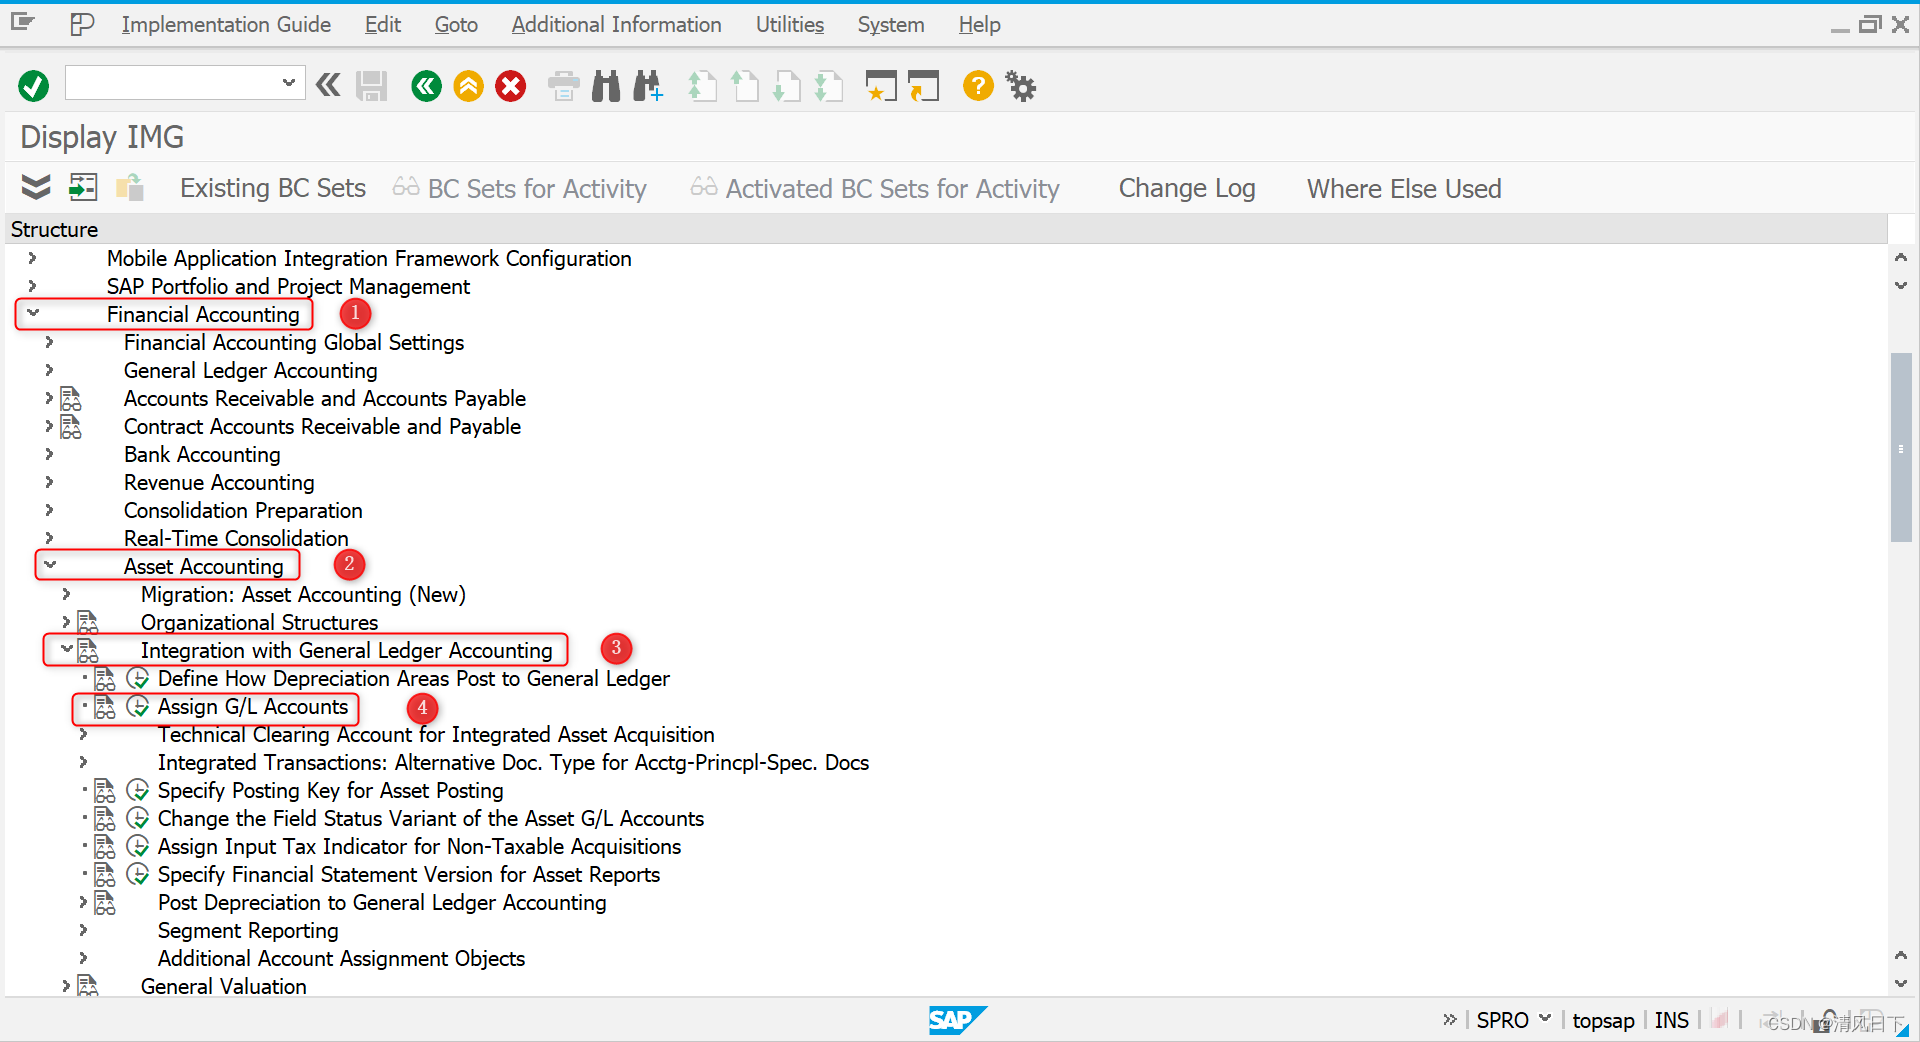1920x1042 pixels.
Task: Click the Next Page icon
Action: coord(787,86)
